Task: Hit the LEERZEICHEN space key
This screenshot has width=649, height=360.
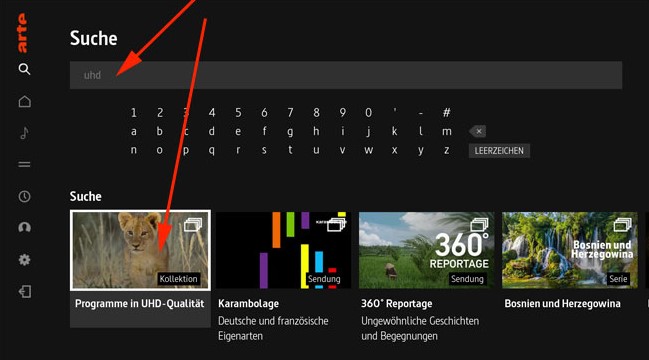Action: pos(499,151)
